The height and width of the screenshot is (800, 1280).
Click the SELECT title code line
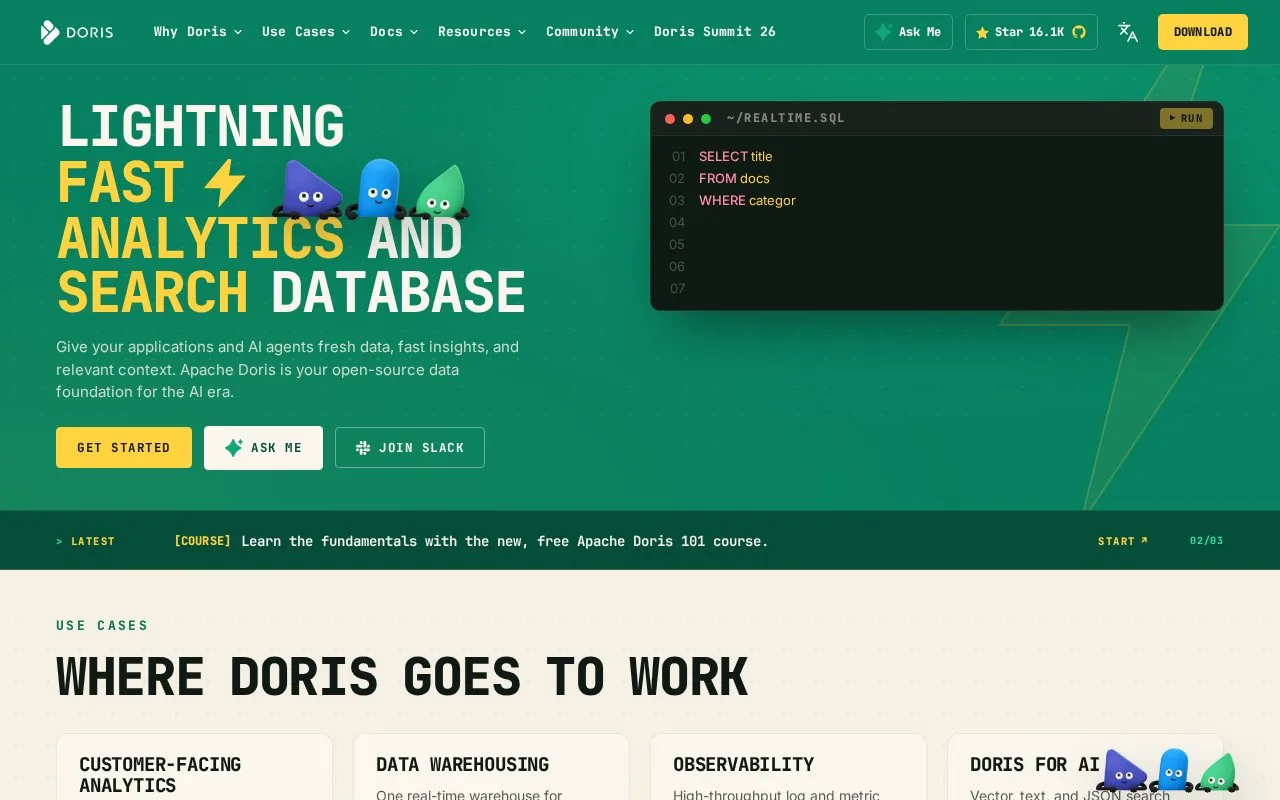(736, 157)
